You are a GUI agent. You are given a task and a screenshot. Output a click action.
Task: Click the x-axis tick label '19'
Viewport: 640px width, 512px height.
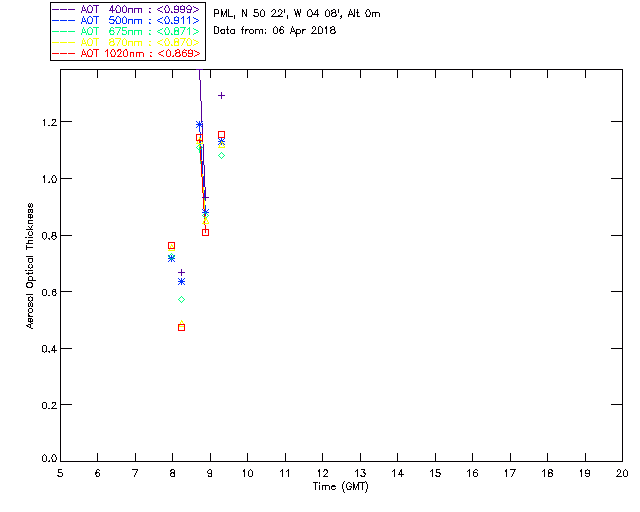585,474
